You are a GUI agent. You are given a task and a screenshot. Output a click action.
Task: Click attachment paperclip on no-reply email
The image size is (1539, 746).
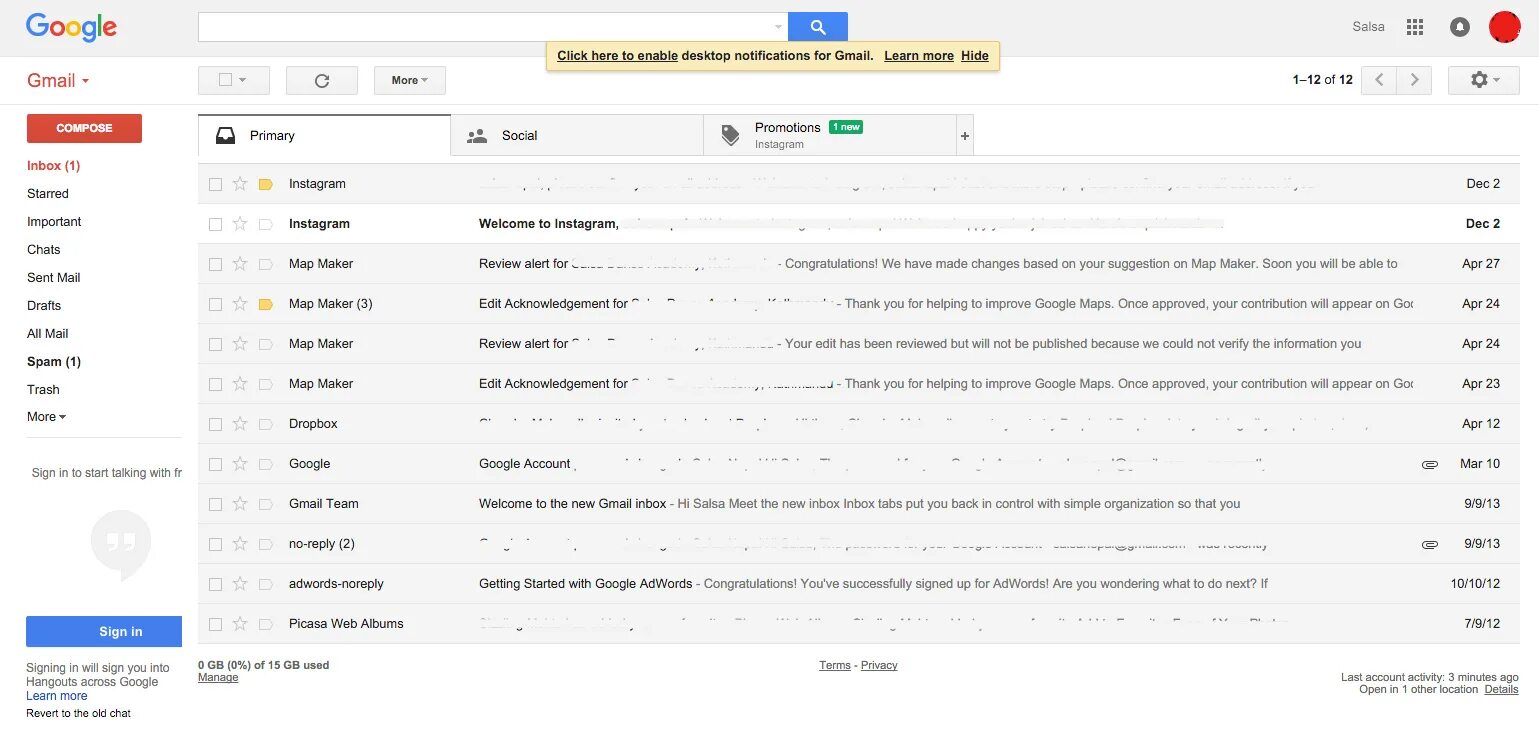pyautogui.click(x=1430, y=544)
